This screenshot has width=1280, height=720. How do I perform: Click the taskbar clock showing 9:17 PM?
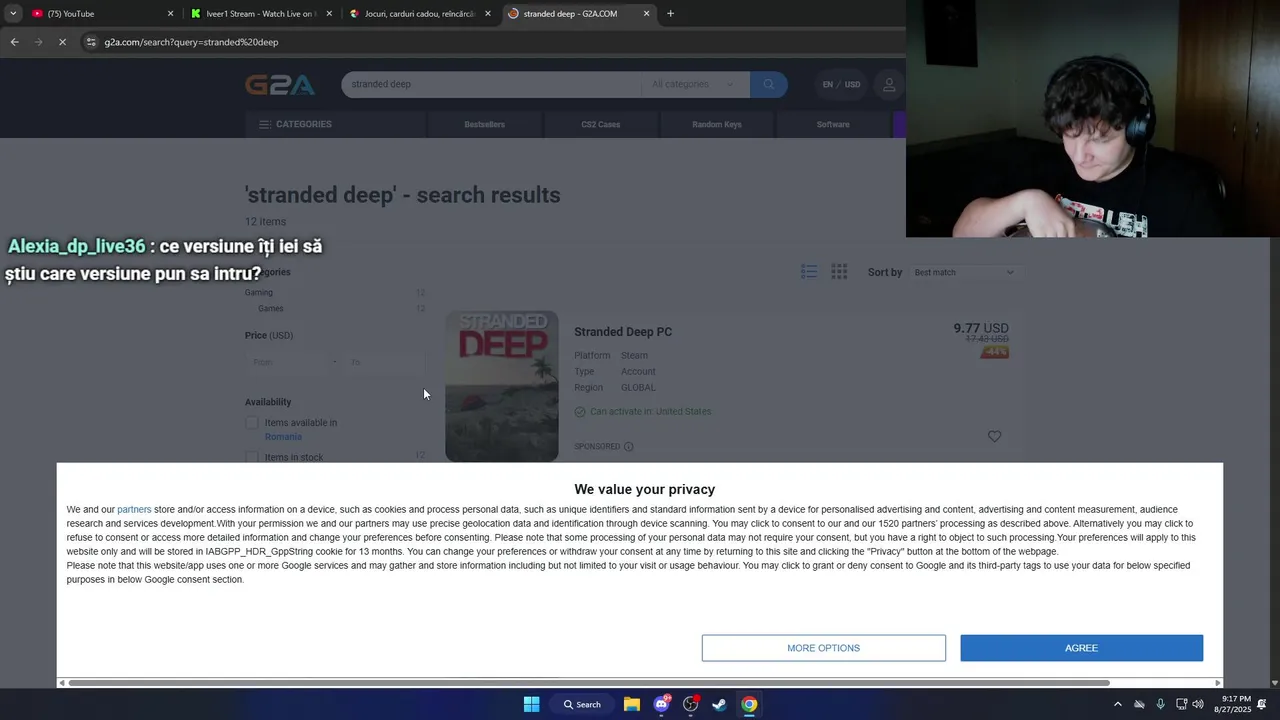pyautogui.click(x=1232, y=704)
